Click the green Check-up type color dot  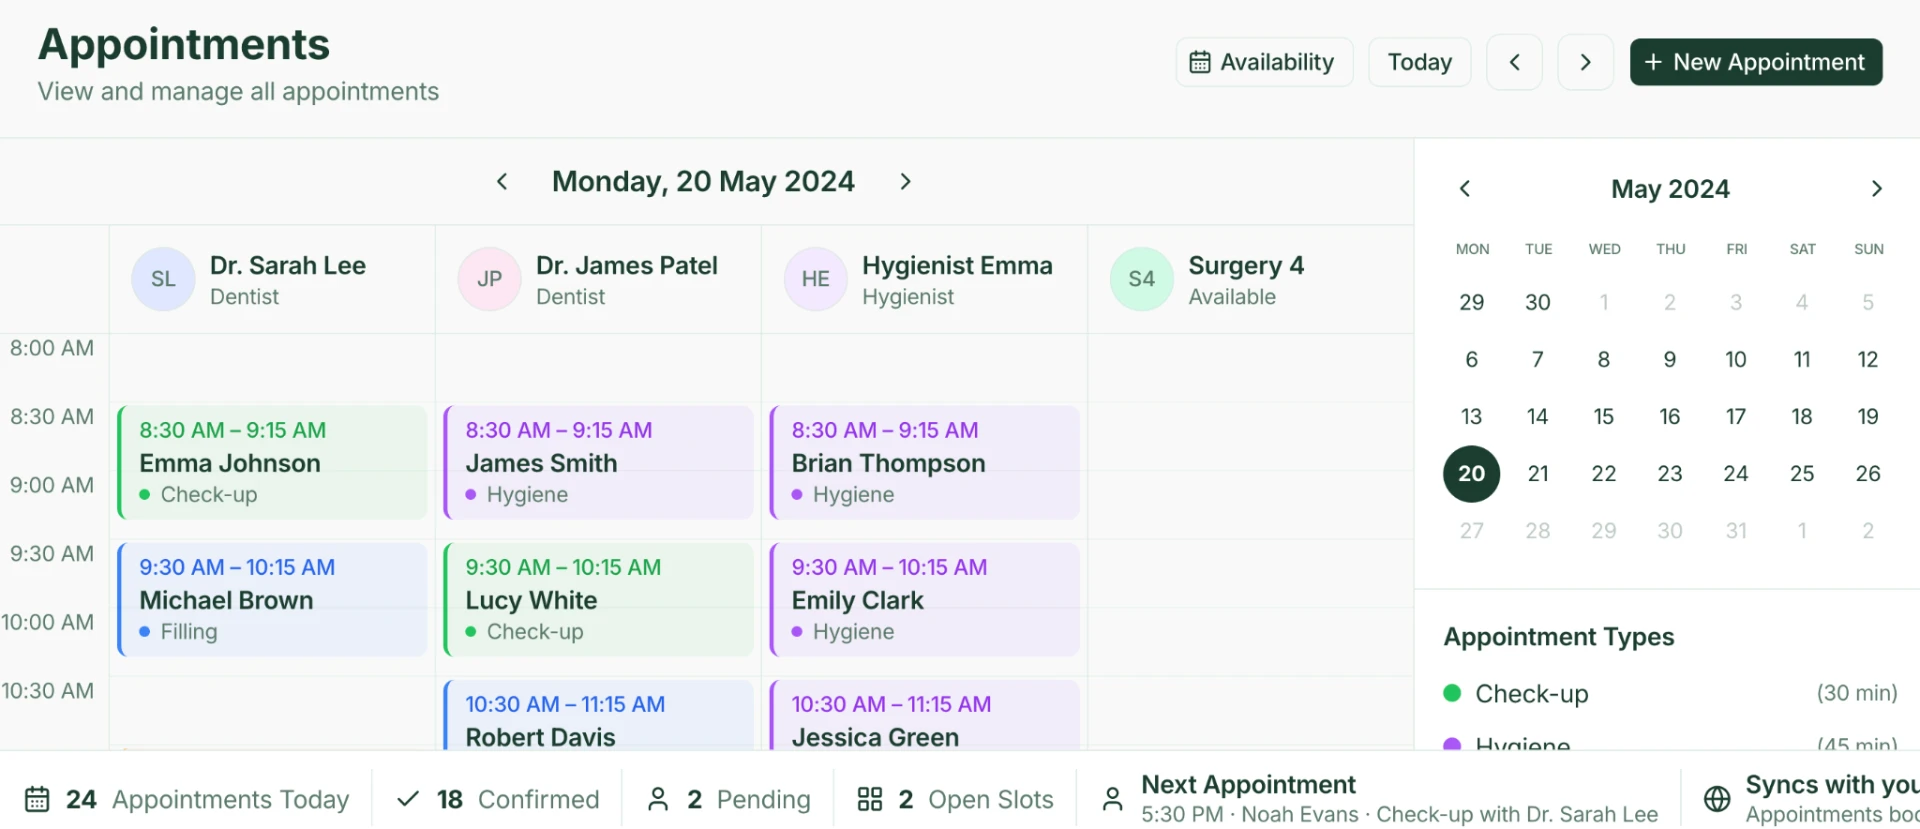(x=1453, y=693)
